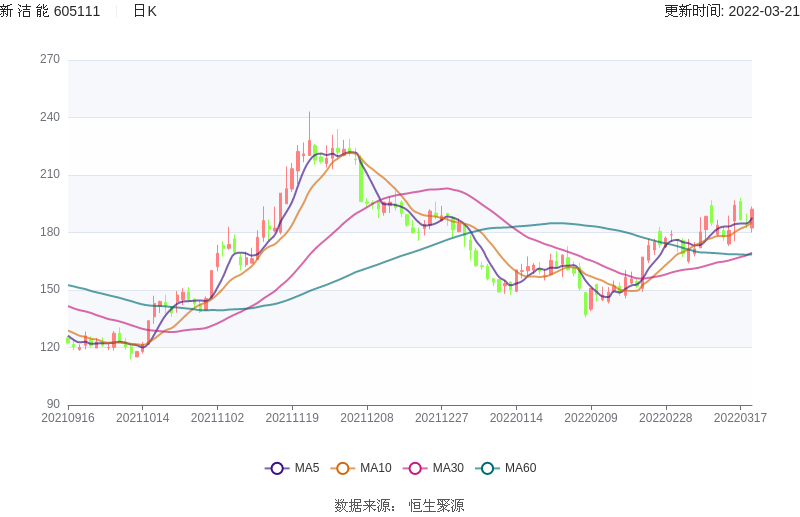This screenshot has height=517, width=800.
Task: Click the orange MA10 legend circle marker
Action: pyautogui.click(x=343, y=468)
